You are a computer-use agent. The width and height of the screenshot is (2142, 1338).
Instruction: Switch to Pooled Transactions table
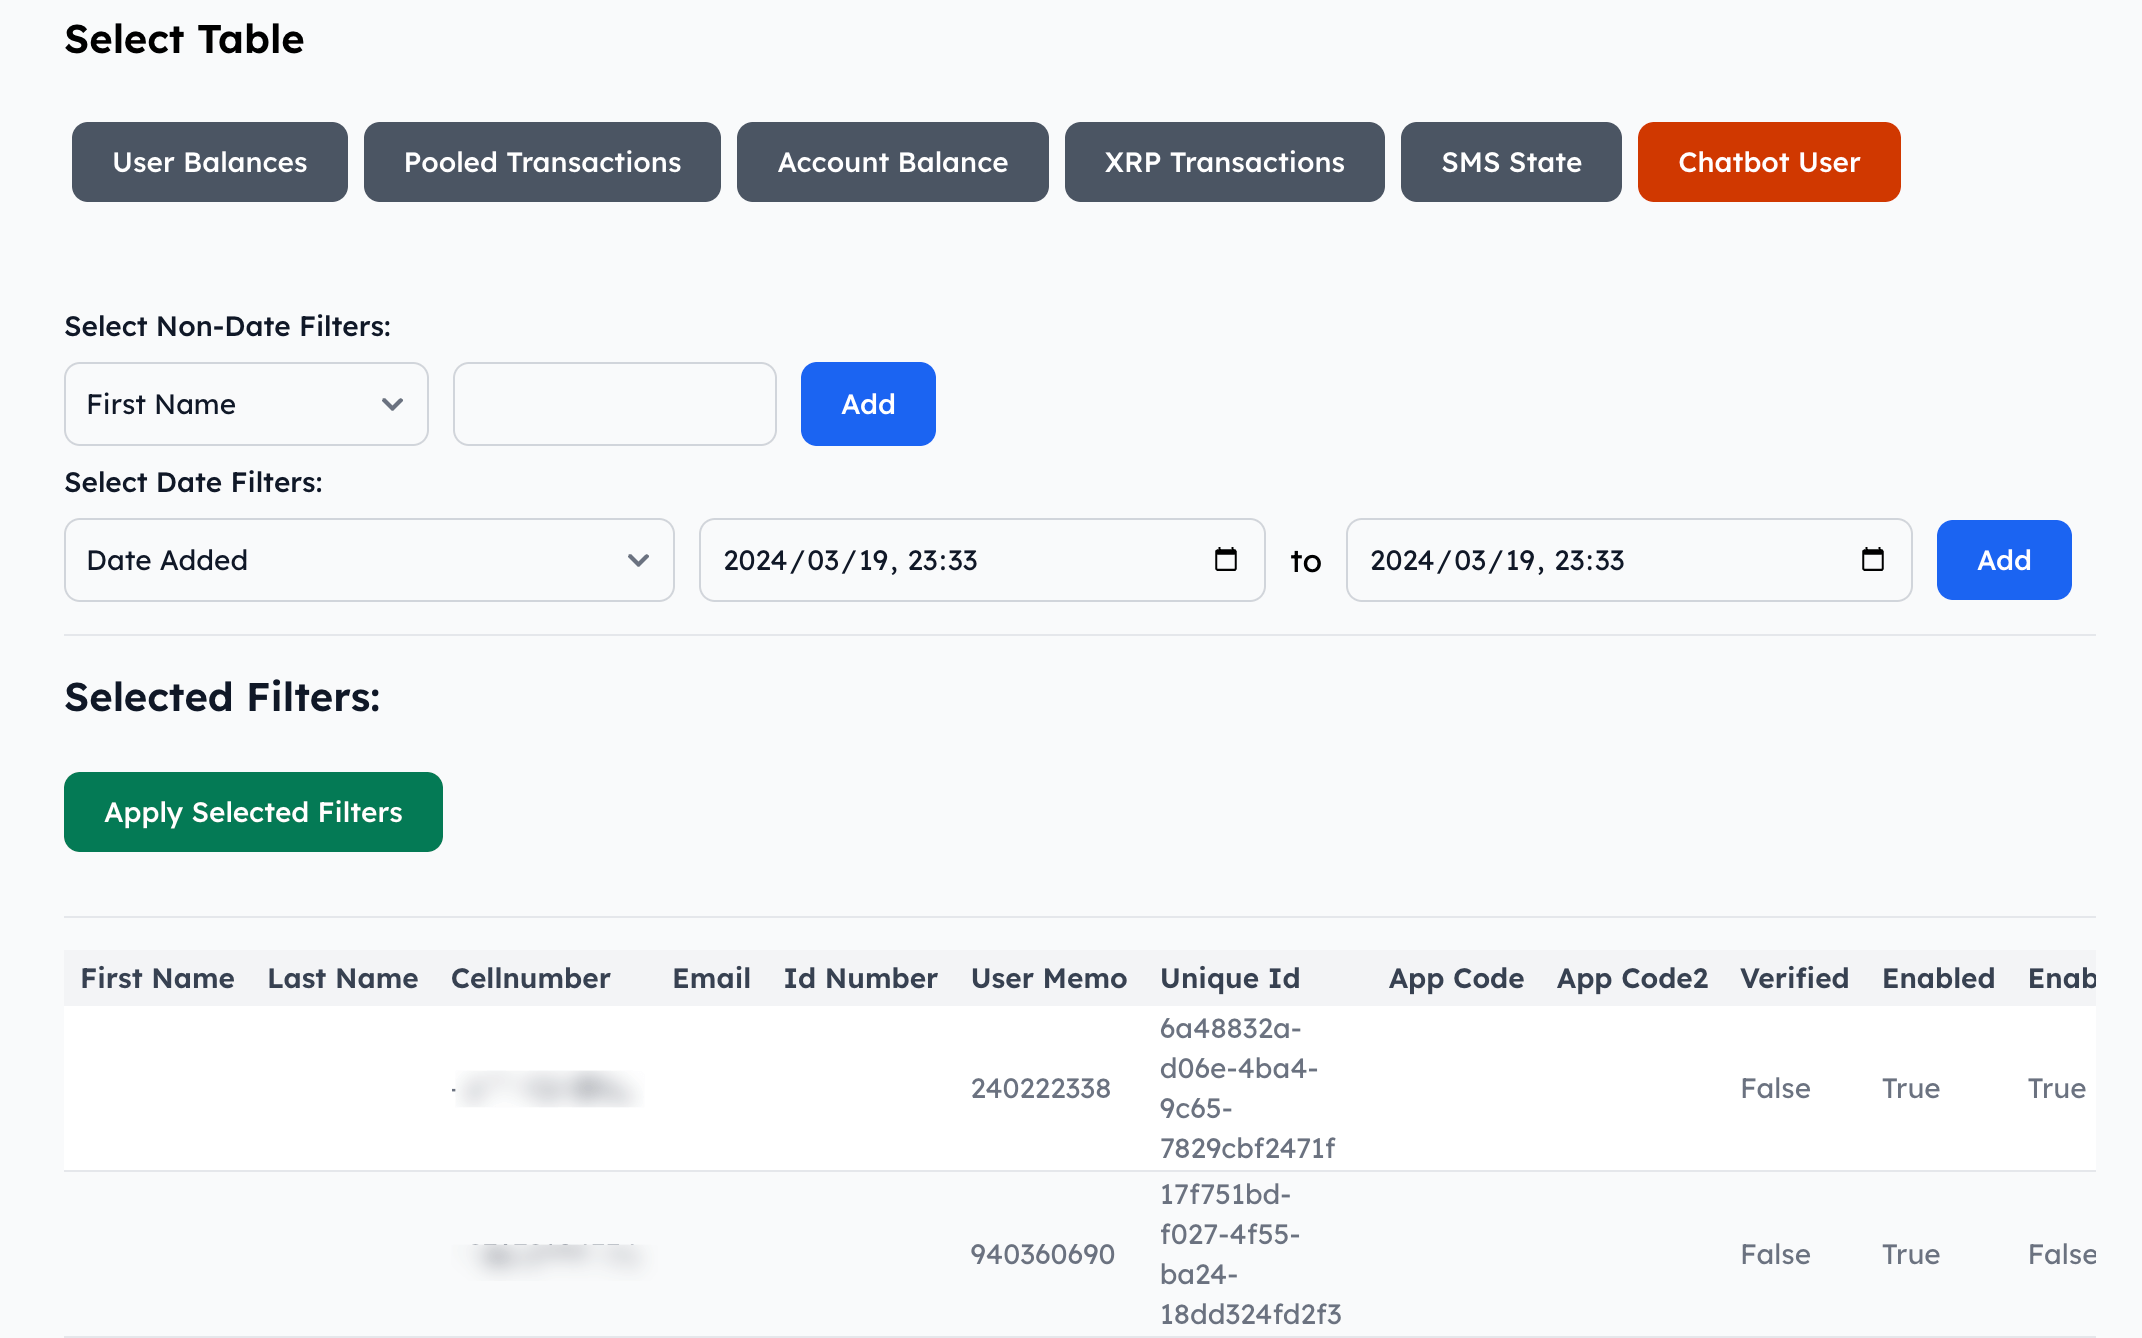click(542, 162)
